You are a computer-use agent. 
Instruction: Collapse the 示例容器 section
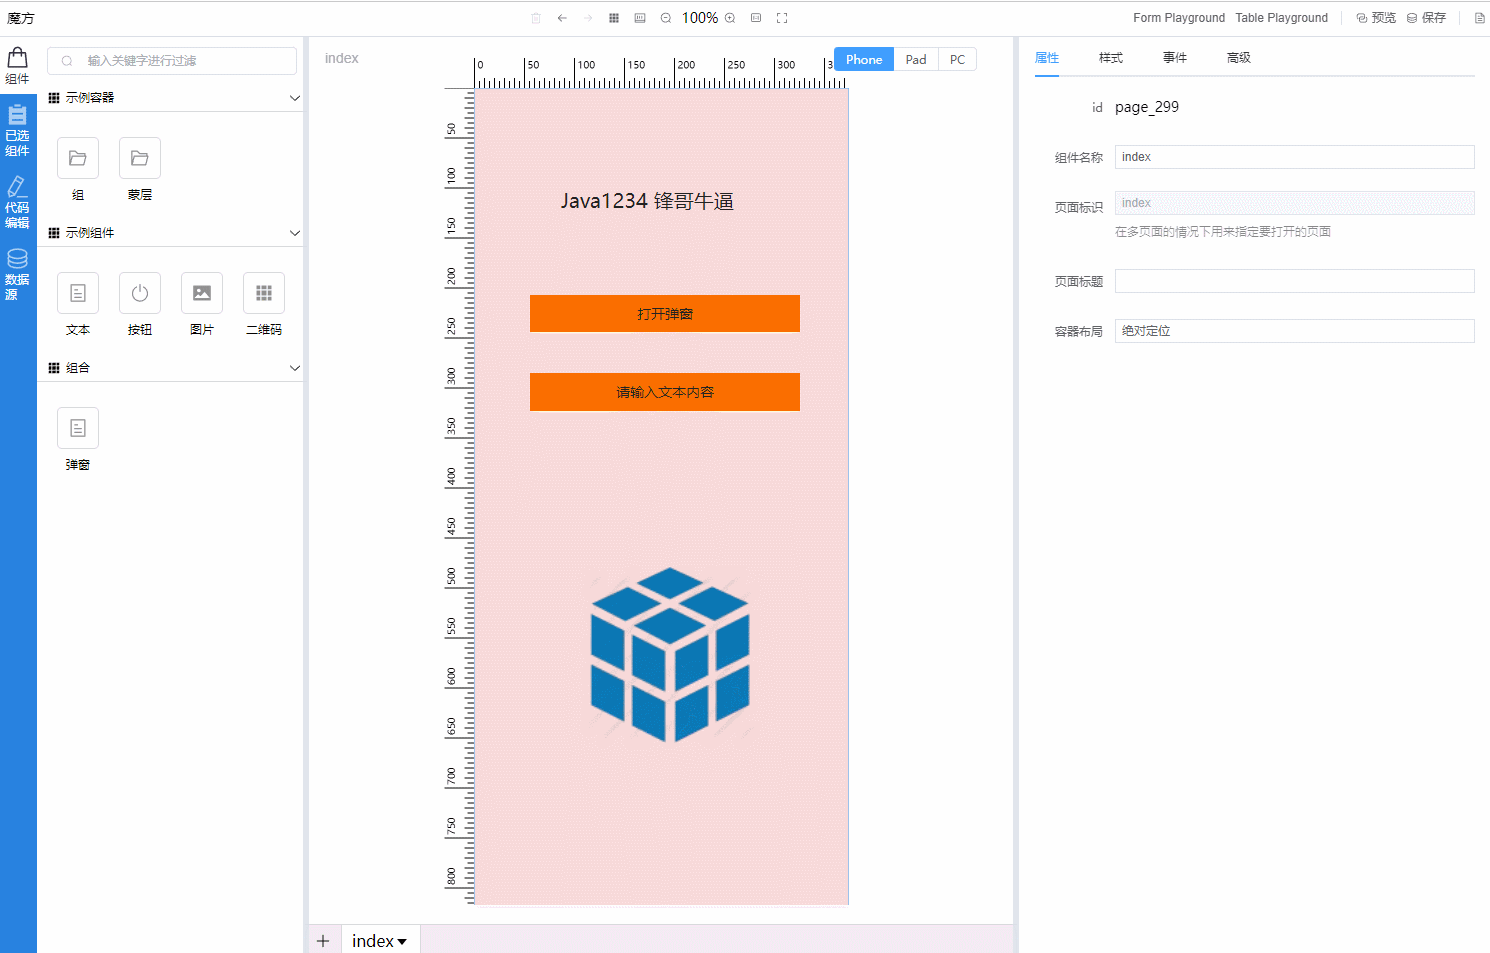click(x=294, y=98)
